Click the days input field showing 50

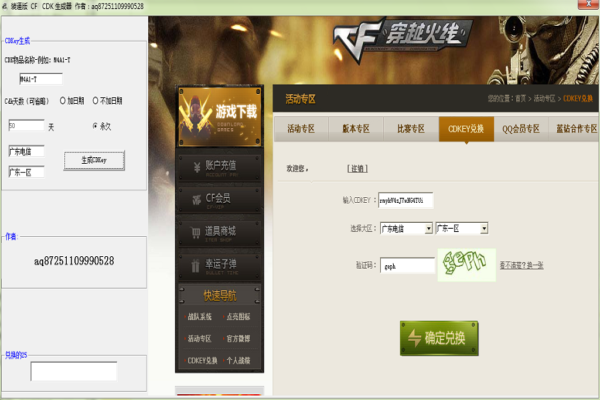[26, 126]
